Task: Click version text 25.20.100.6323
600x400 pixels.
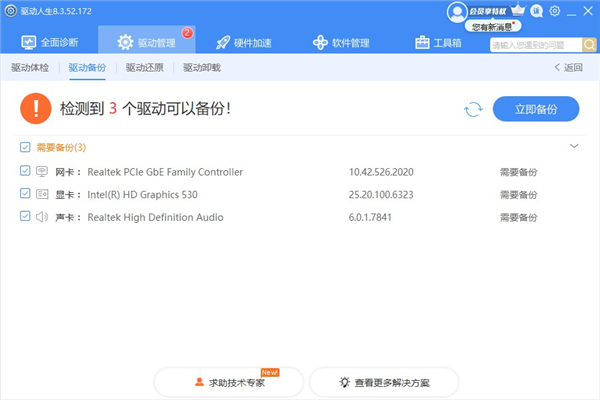Action: pyautogui.click(x=381, y=194)
